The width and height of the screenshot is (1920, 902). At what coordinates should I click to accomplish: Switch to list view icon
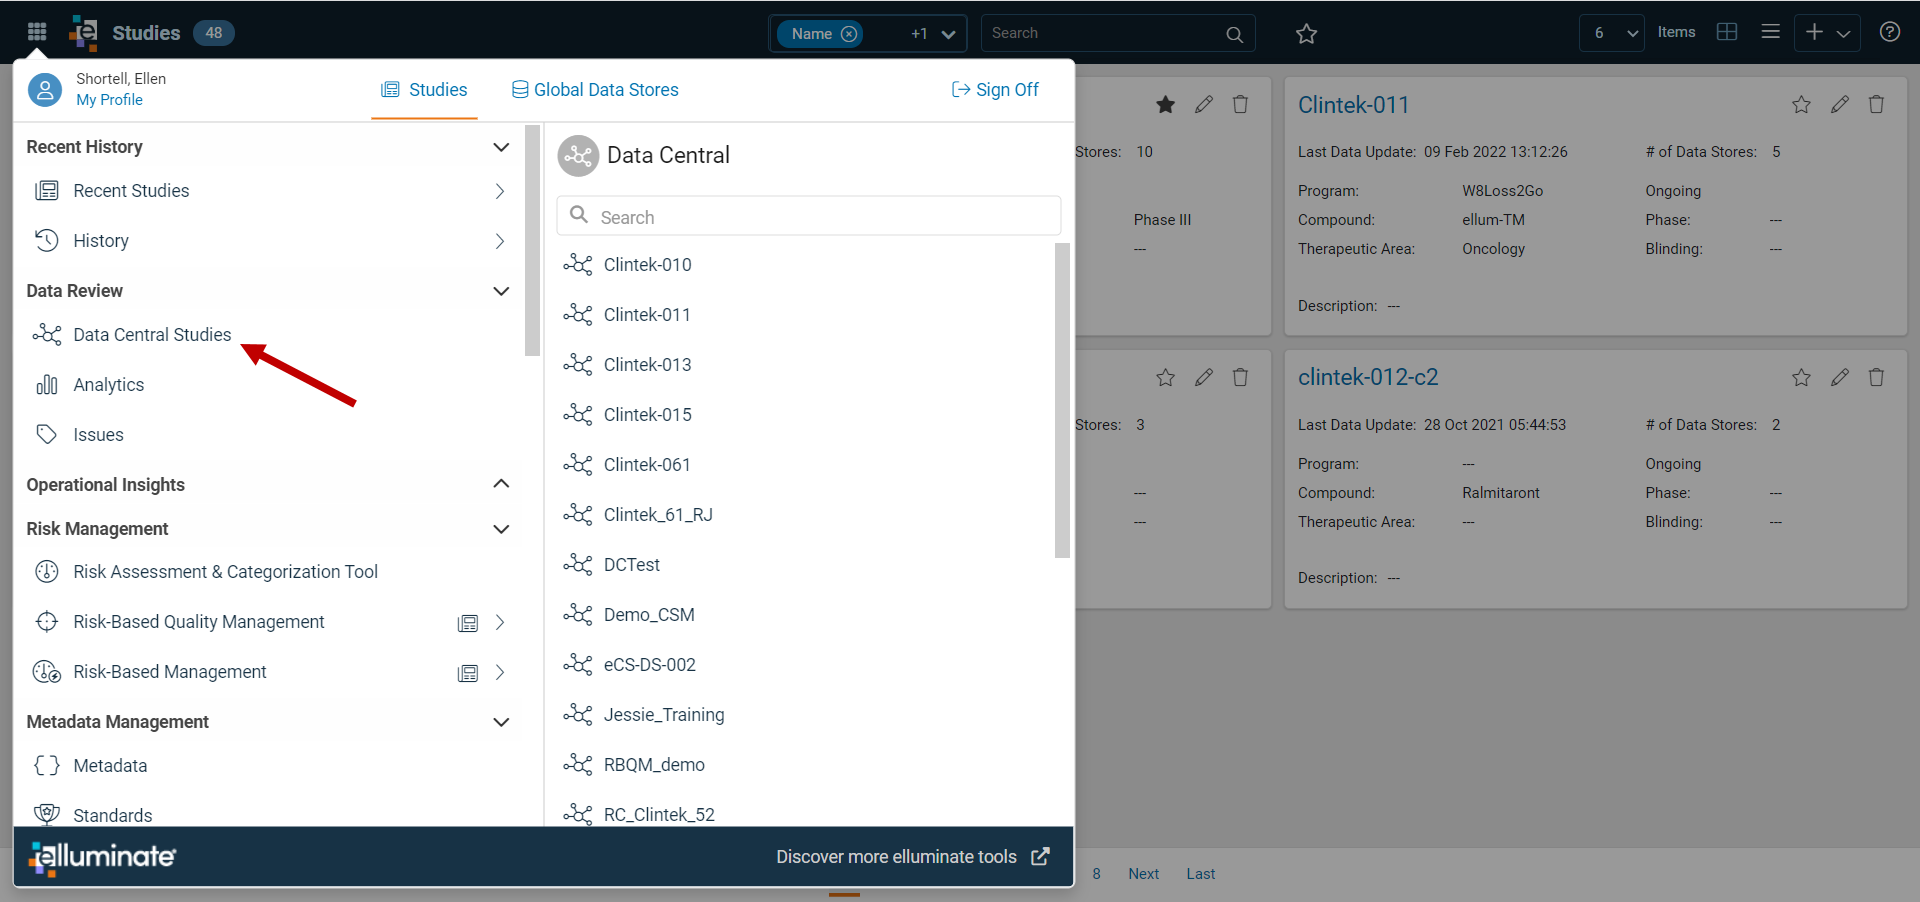1770,32
